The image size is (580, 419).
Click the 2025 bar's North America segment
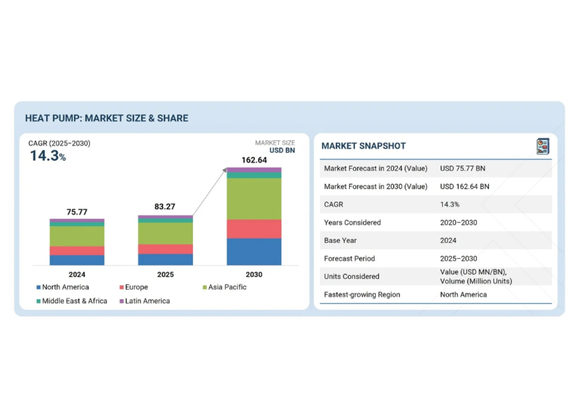pyautogui.click(x=165, y=259)
